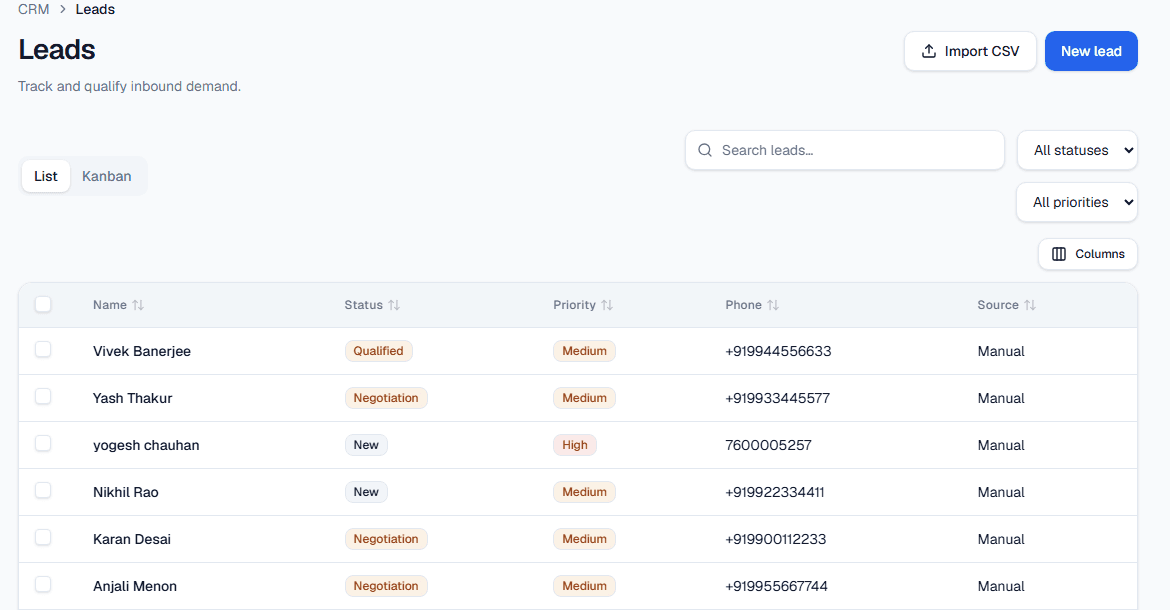Click the Leads breadcrumb item
Screen dimensions: 1170x610
95,10
